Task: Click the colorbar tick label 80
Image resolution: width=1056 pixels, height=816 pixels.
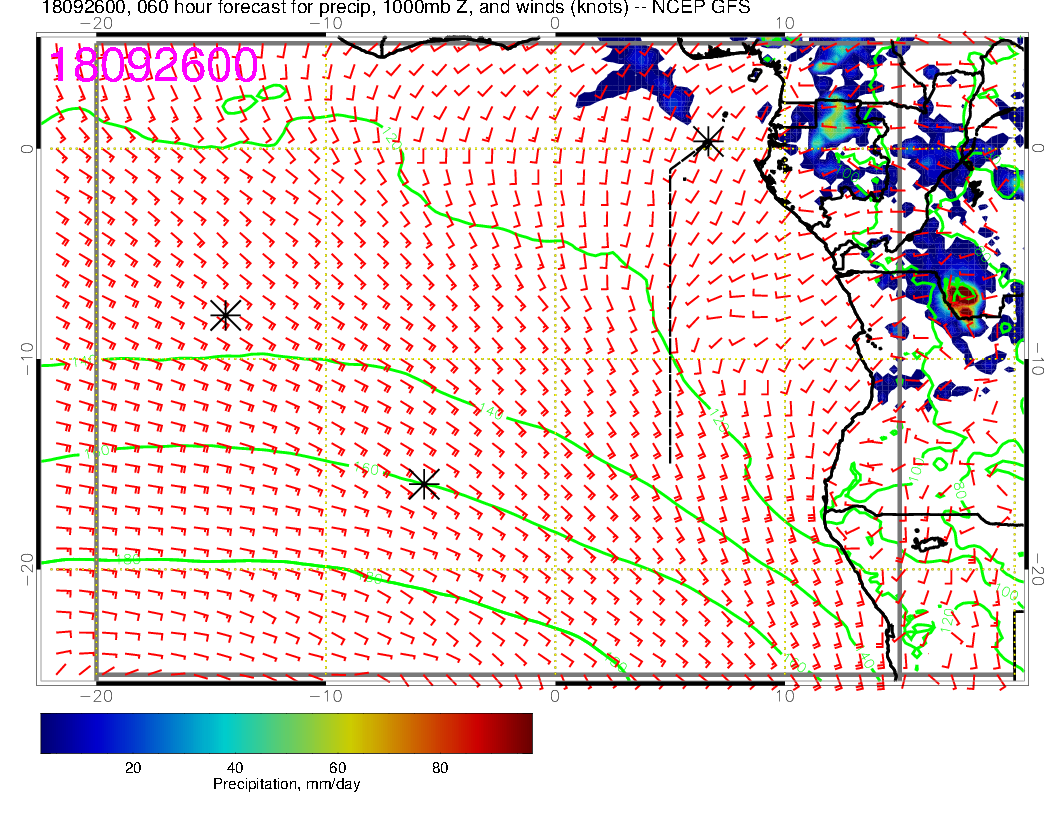Action: [x=440, y=768]
